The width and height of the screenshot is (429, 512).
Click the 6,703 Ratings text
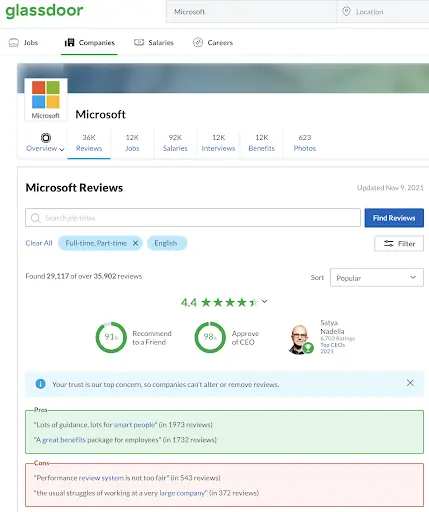click(x=337, y=338)
